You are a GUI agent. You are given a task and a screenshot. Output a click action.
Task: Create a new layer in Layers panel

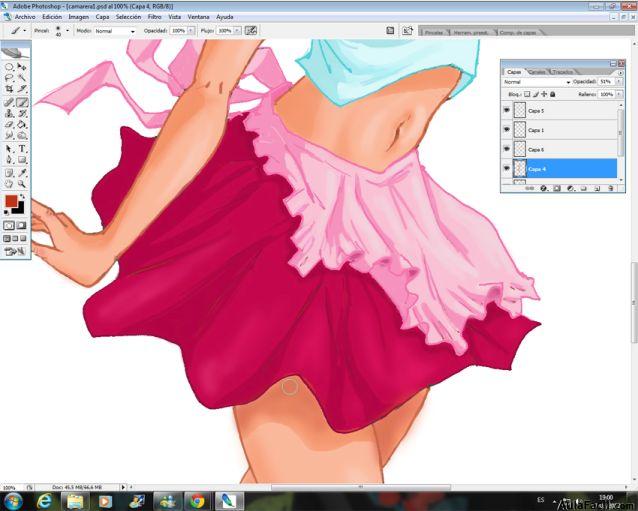(x=597, y=188)
